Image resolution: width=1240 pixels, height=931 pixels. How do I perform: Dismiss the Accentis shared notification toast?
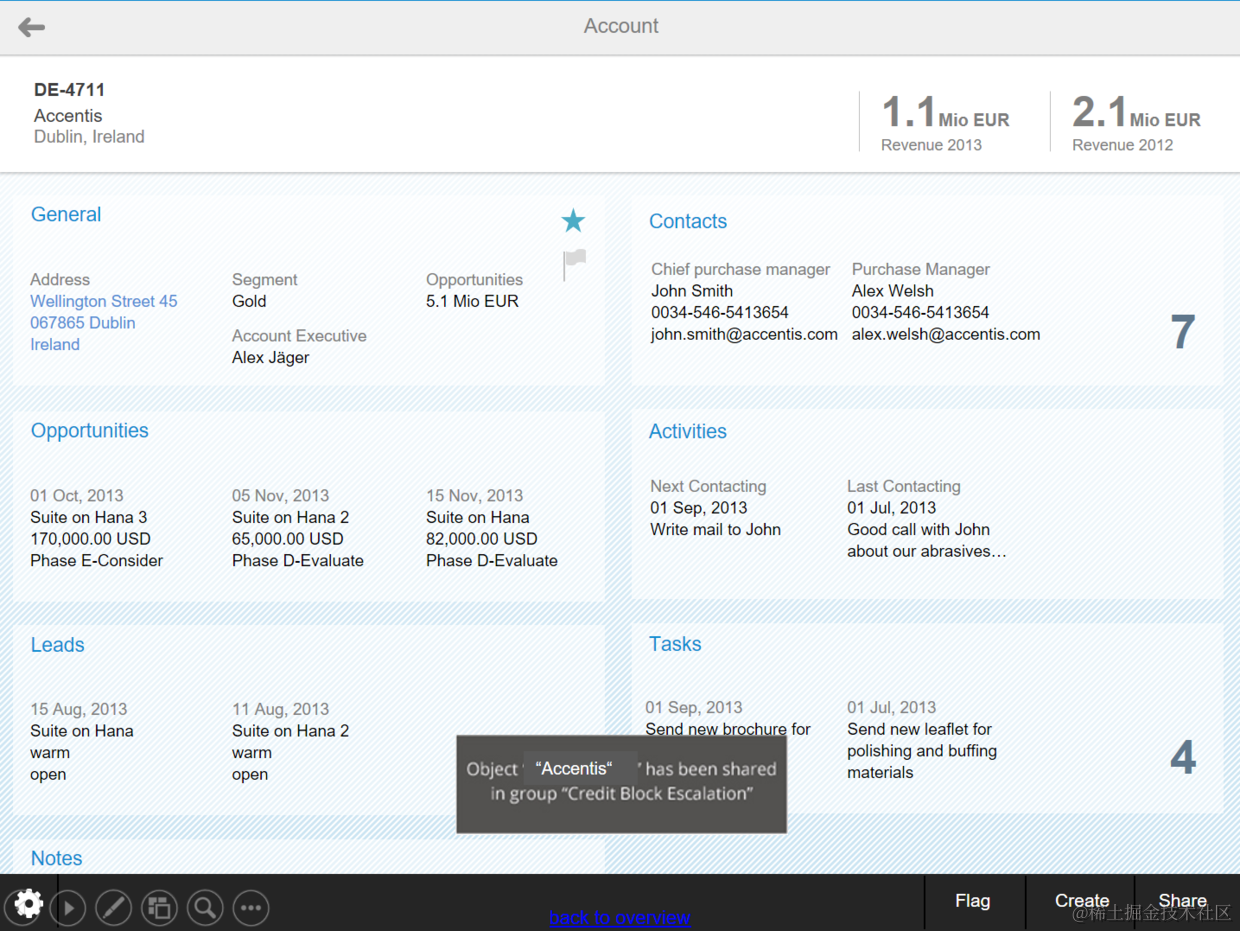coord(621,784)
